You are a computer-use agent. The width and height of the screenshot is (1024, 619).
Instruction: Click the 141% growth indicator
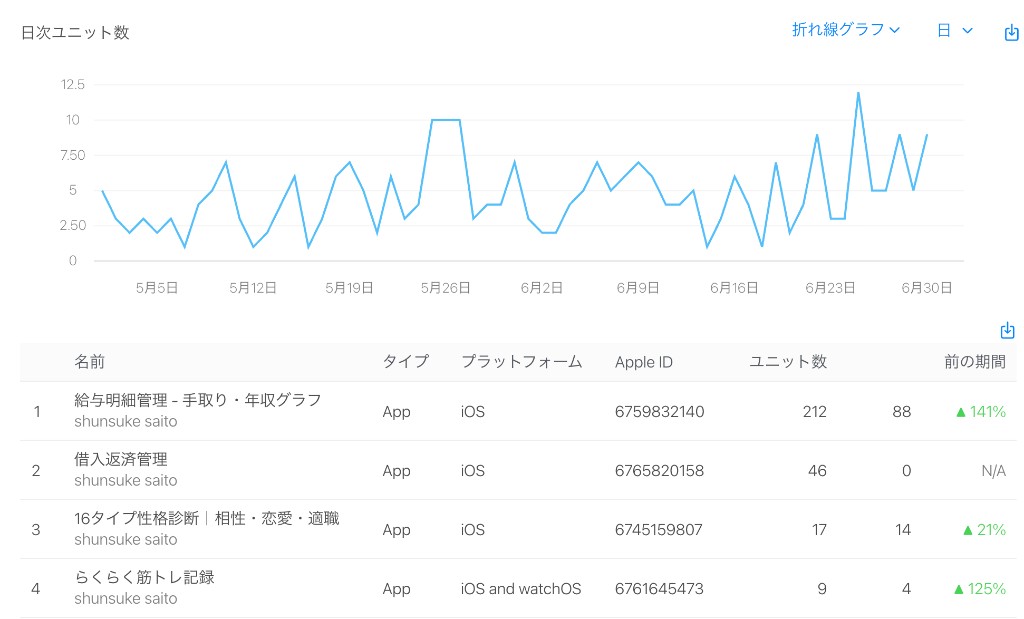[x=980, y=411]
